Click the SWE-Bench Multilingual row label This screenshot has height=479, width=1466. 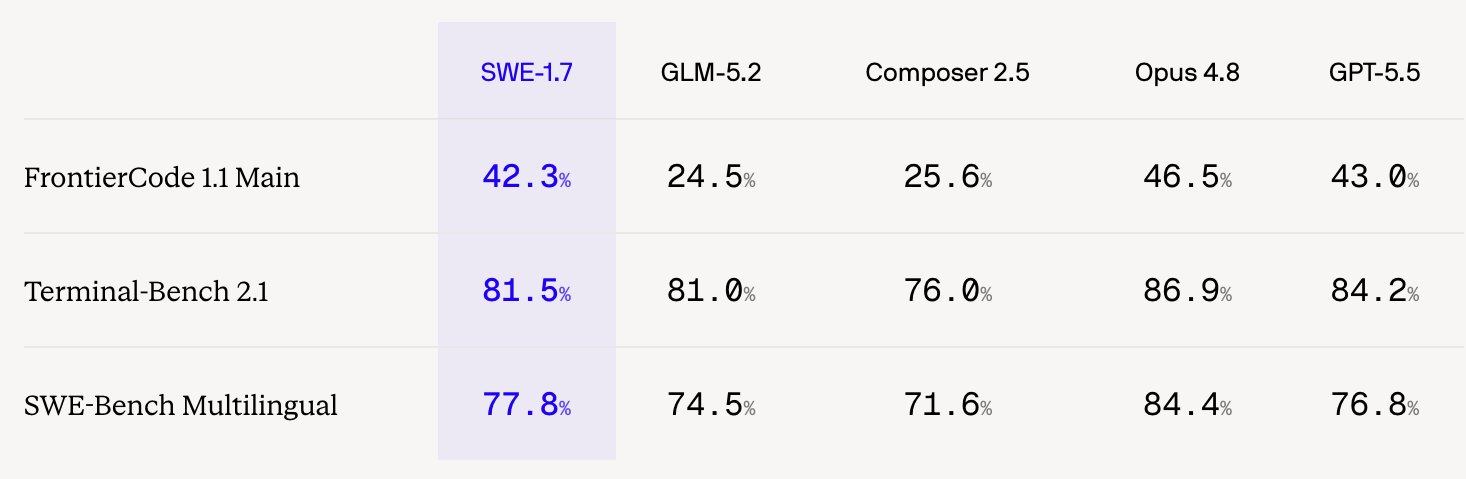181,406
